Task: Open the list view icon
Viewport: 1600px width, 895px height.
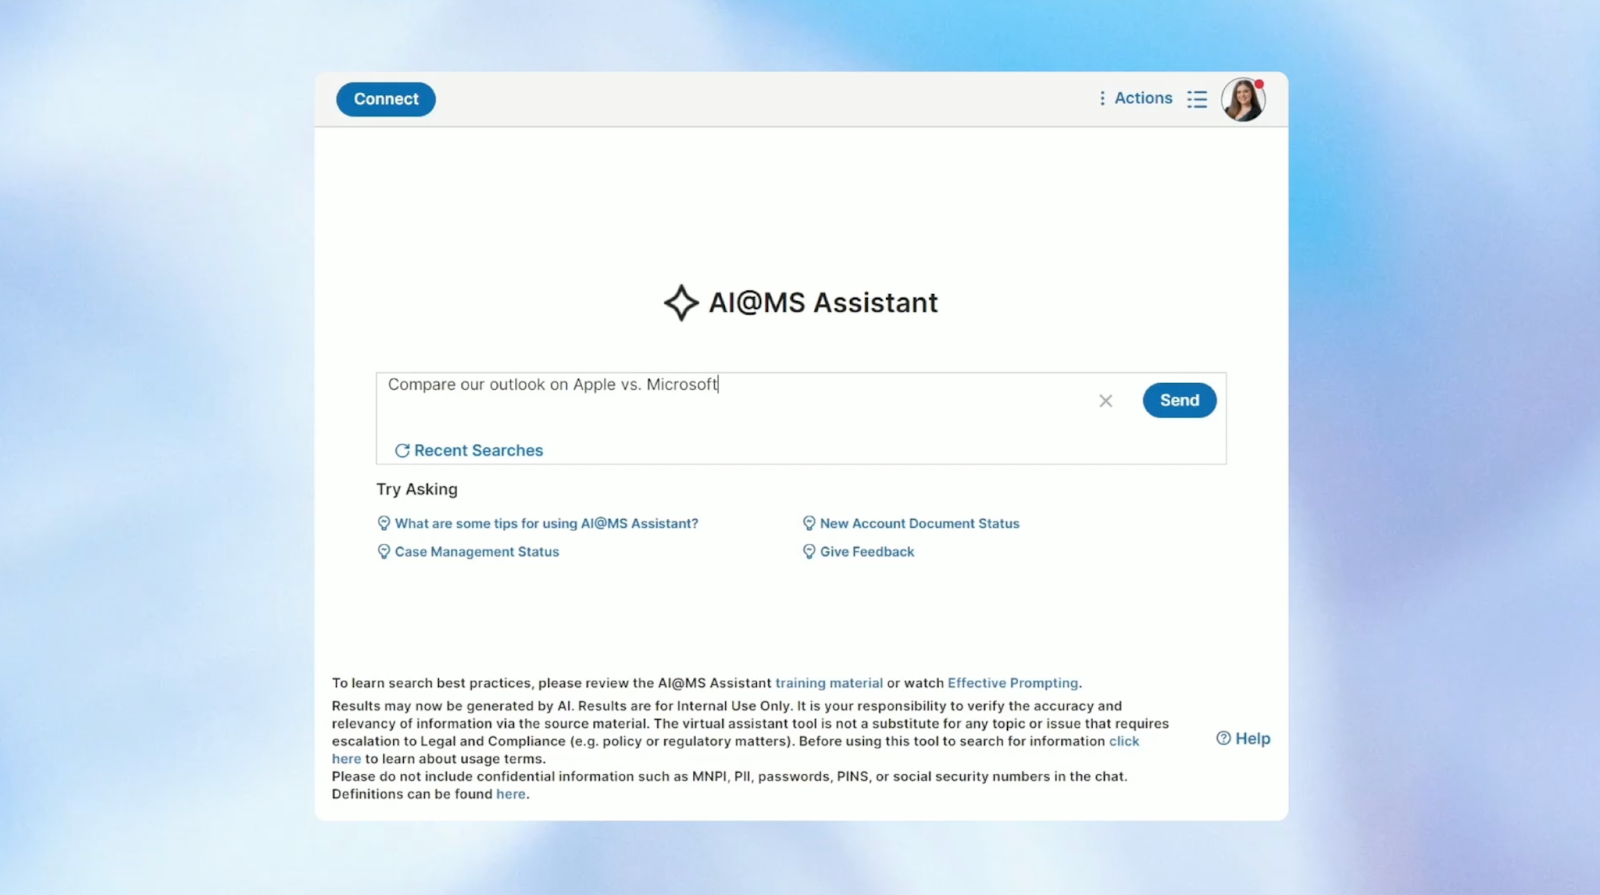Action: tap(1197, 99)
